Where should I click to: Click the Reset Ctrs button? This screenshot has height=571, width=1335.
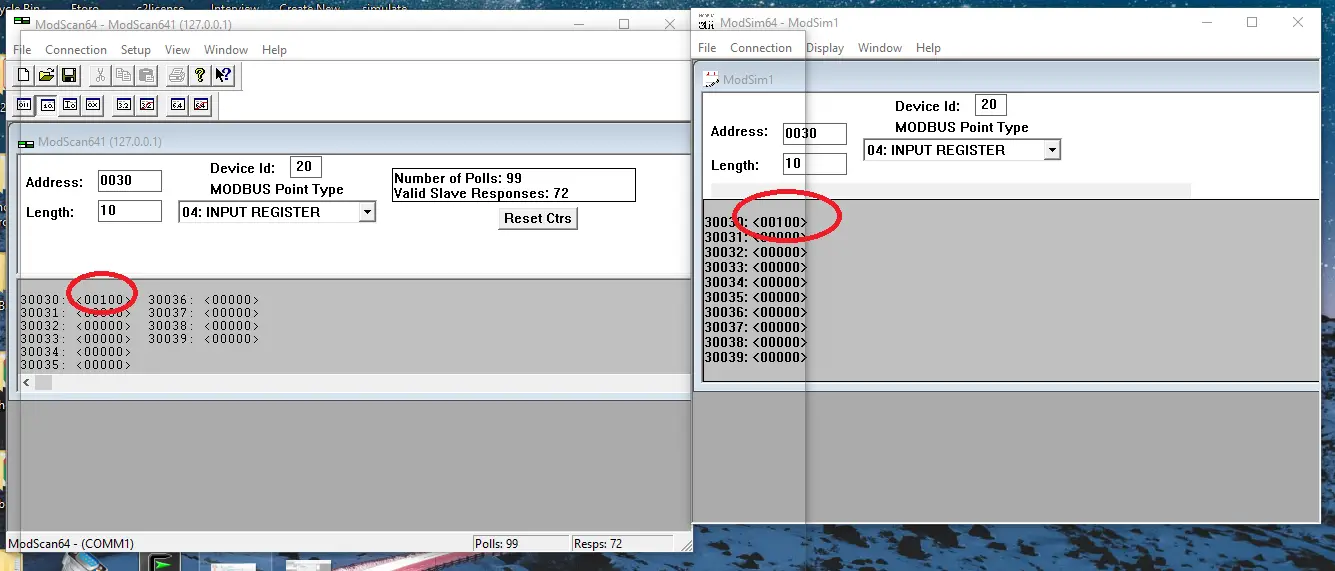(x=538, y=218)
